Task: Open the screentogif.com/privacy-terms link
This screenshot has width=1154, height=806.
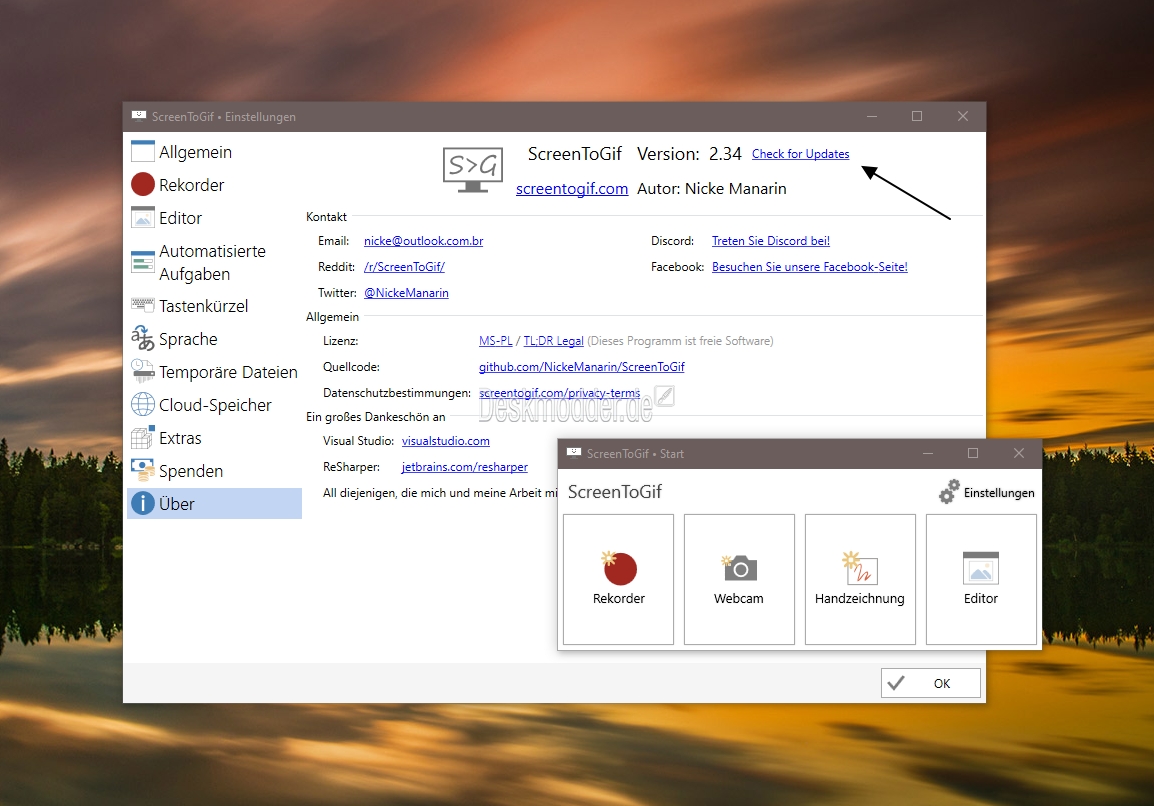Action: 559,393
